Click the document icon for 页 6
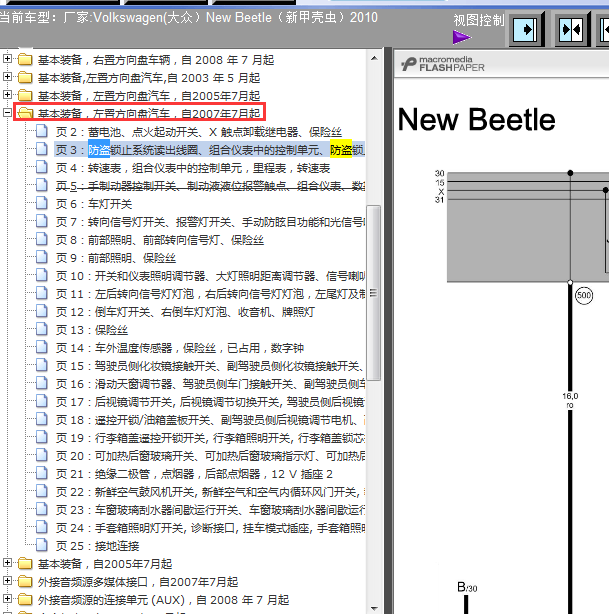This screenshot has width=609, height=614. coord(42,203)
